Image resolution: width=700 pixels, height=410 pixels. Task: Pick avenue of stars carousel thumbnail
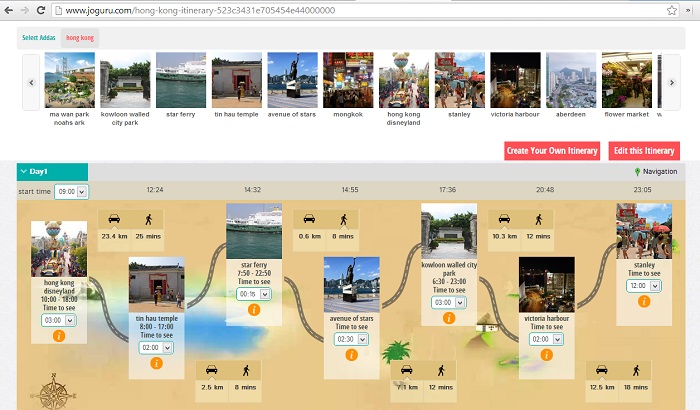[292, 80]
